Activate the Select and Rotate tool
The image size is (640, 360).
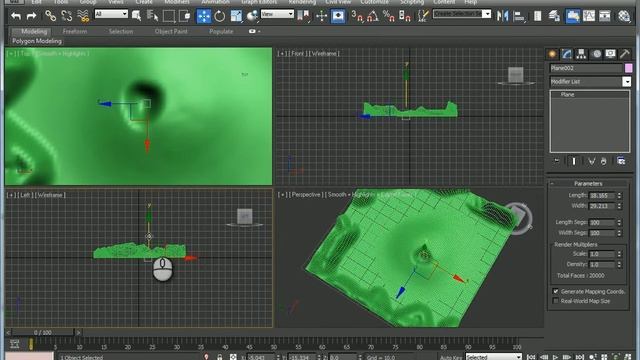[x=220, y=16]
